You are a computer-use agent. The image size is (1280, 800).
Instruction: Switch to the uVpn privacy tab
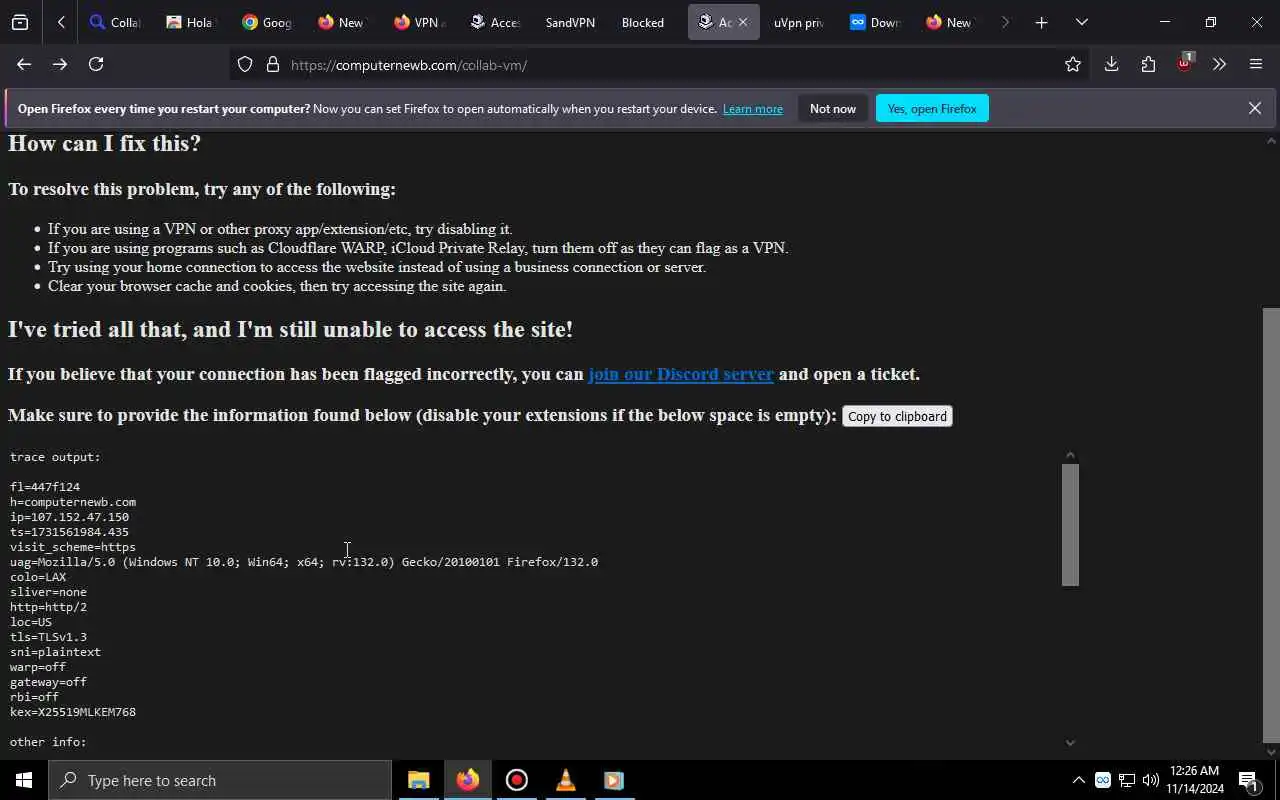click(x=799, y=22)
